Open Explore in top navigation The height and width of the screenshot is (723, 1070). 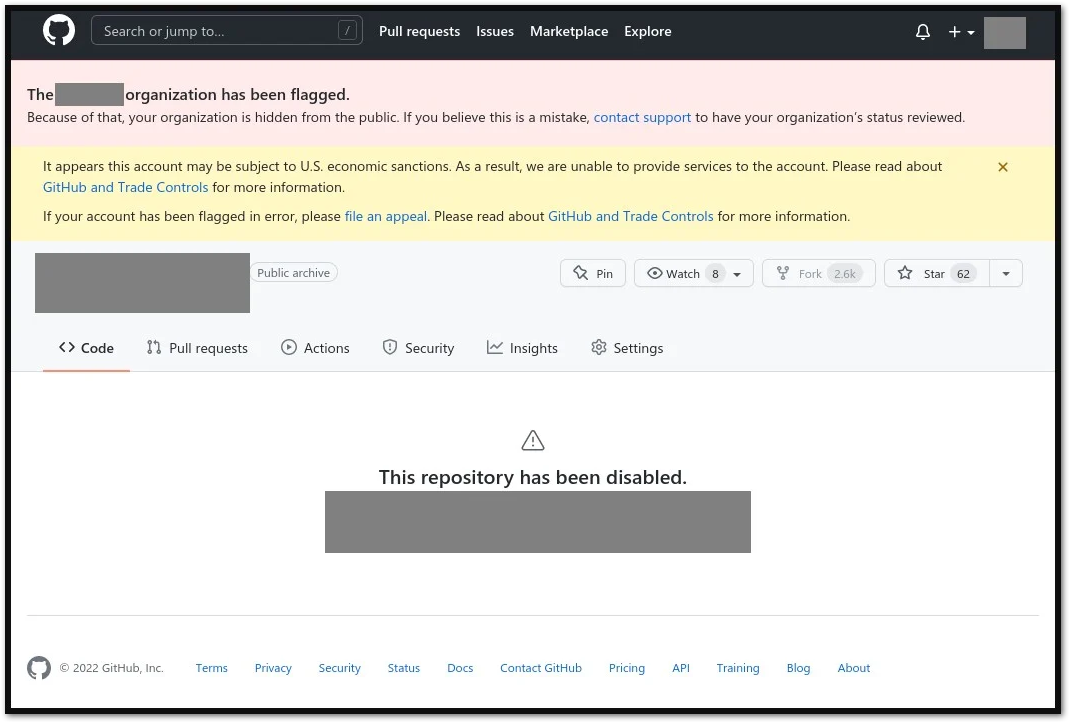pos(648,31)
